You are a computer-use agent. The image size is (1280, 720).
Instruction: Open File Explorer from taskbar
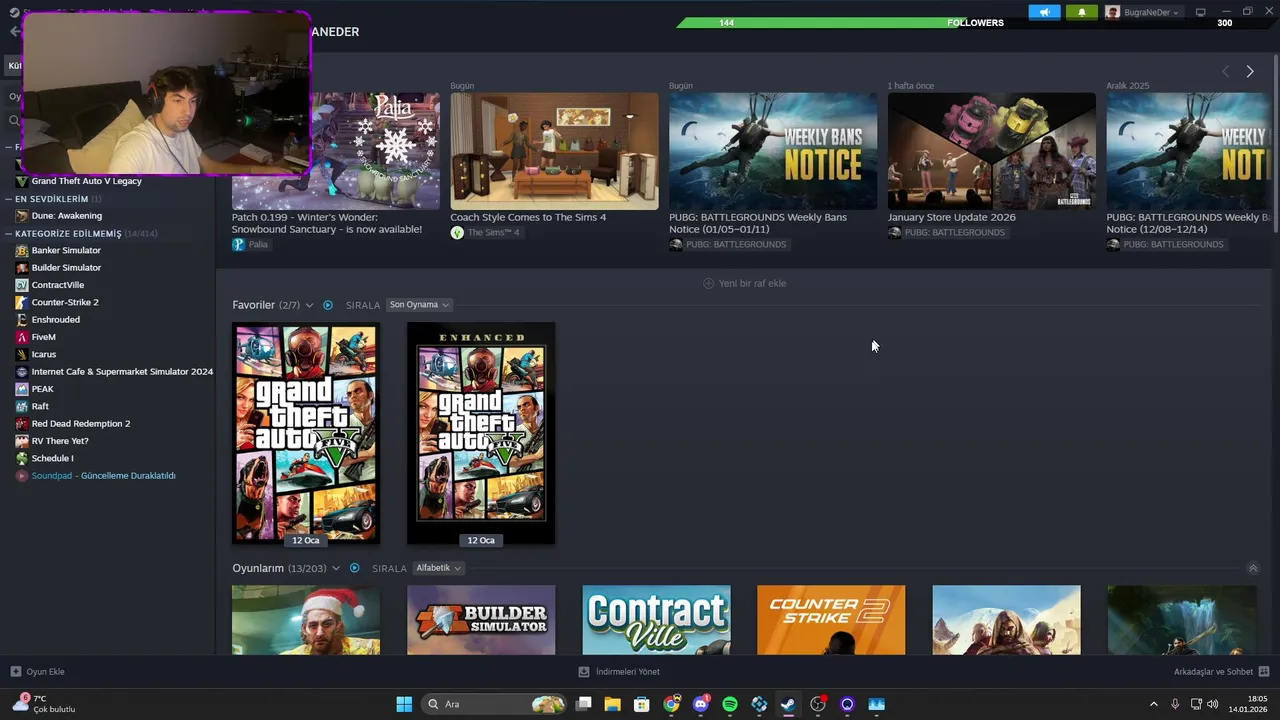(613, 704)
